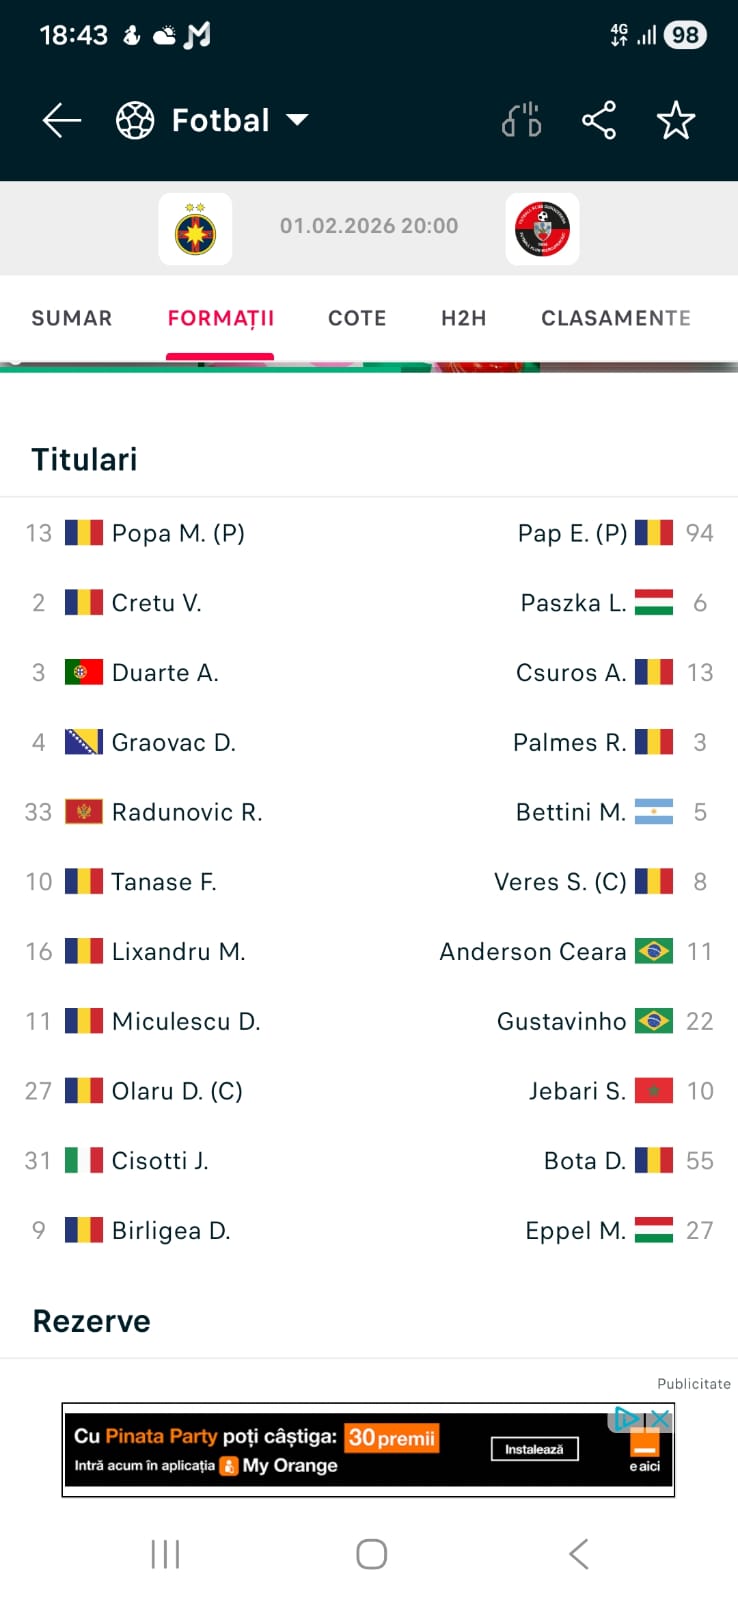
Task: Open player Popa M. profile
Action: click(178, 533)
